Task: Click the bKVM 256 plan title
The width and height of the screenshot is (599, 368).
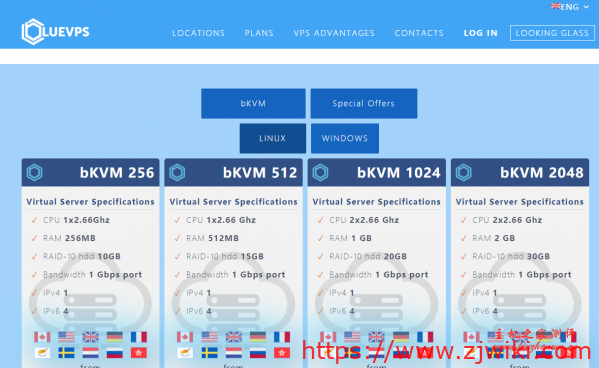Action: click(x=117, y=173)
